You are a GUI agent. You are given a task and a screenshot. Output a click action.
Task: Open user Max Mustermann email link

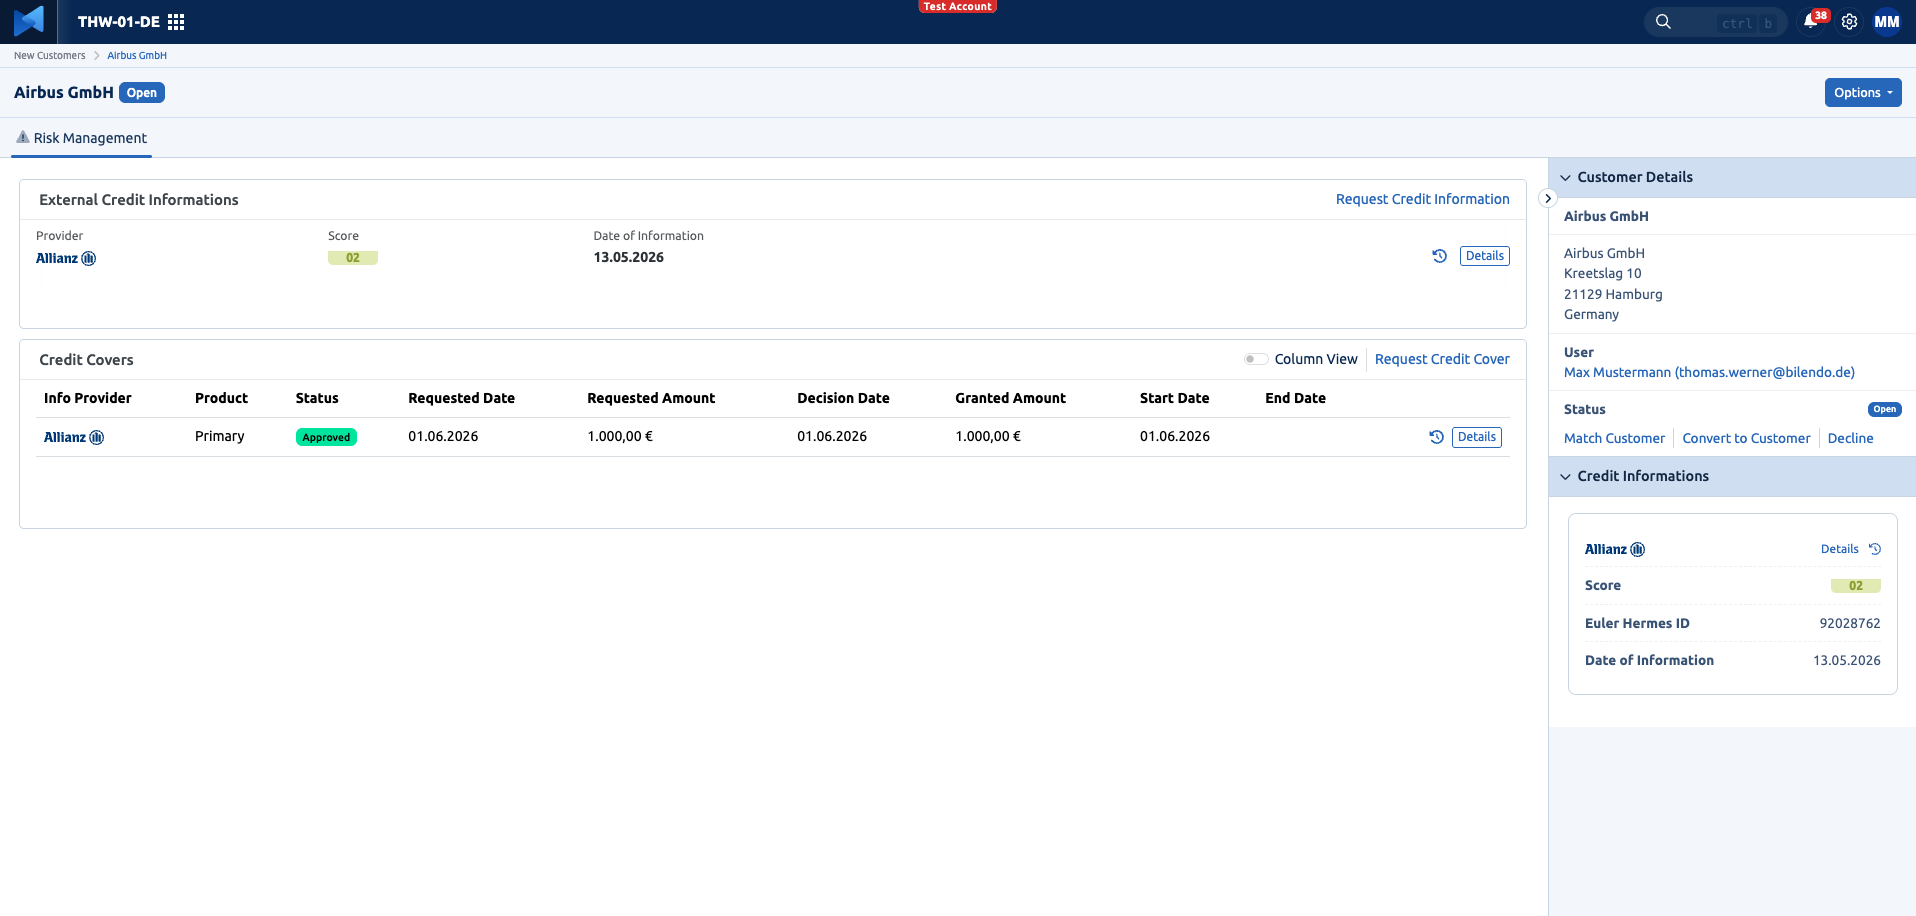[1710, 372]
